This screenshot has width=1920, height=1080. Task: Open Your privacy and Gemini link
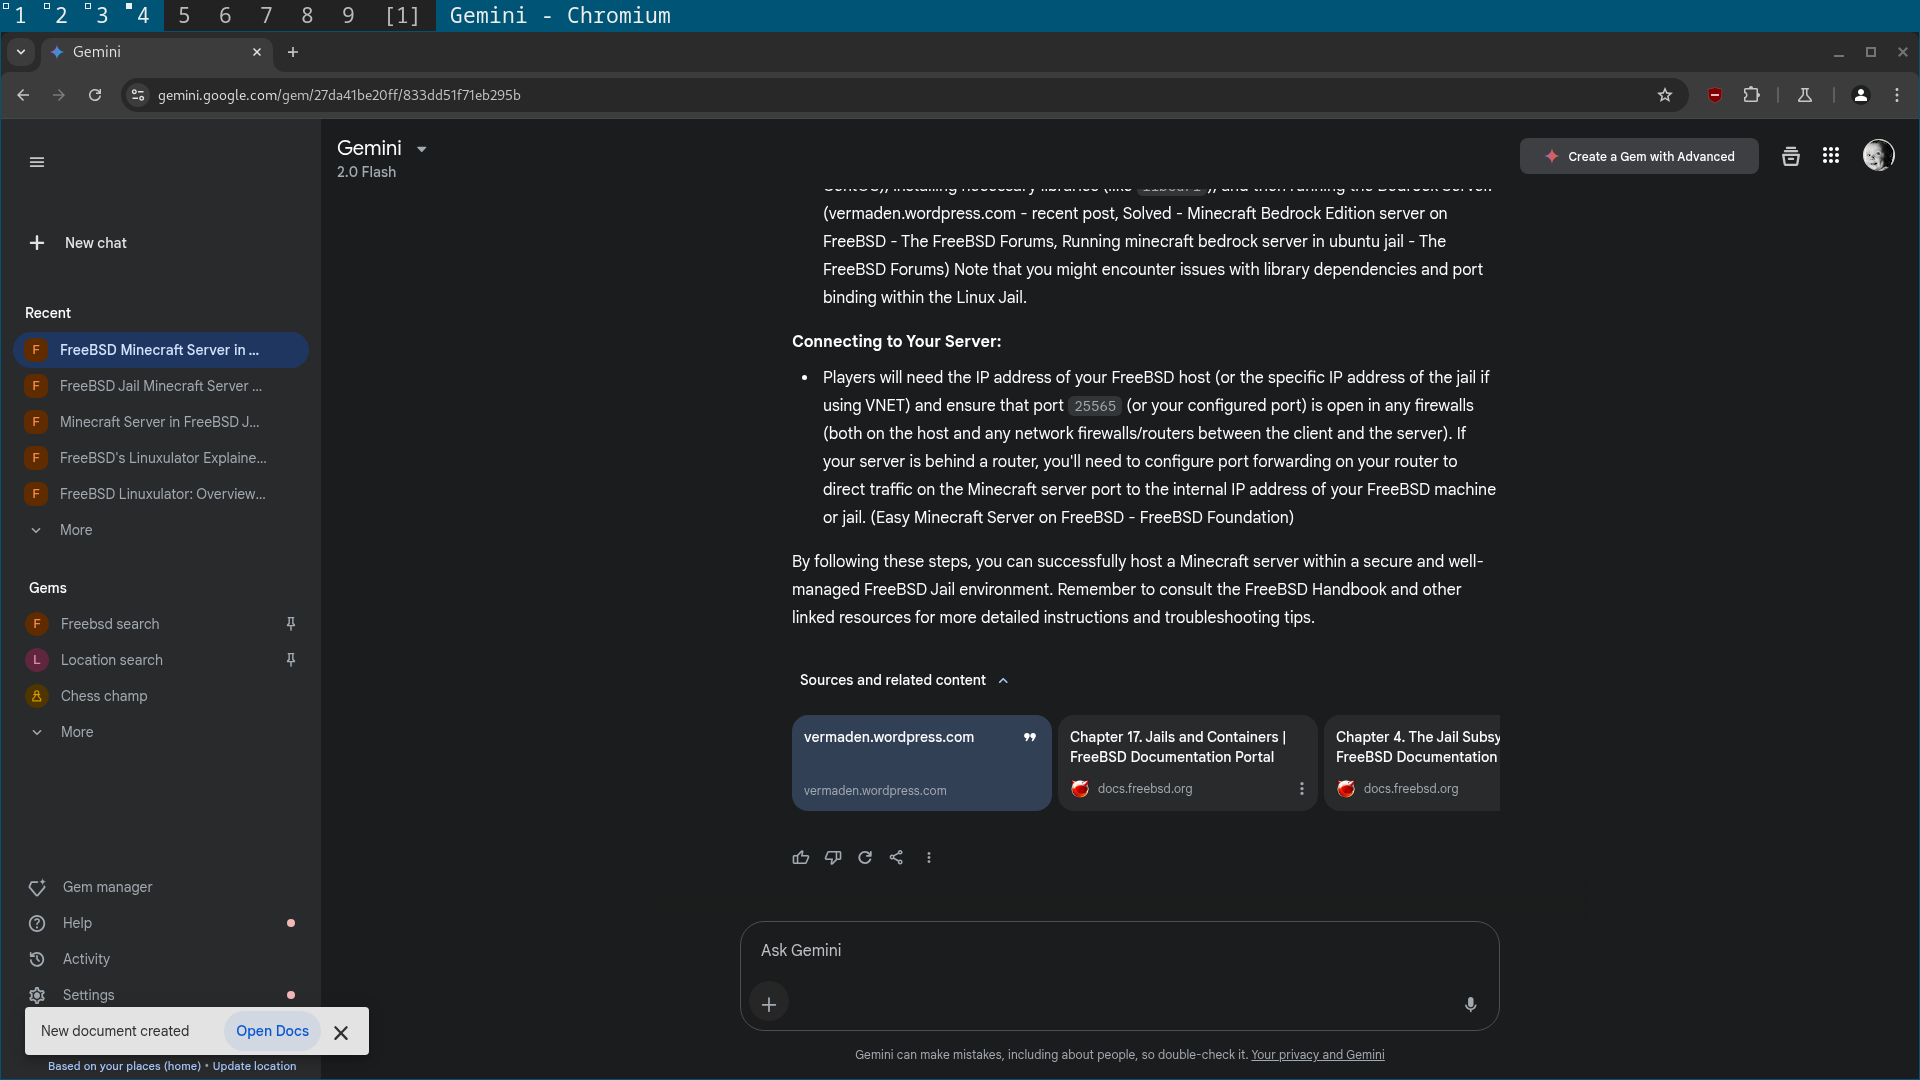coord(1317,1055)
